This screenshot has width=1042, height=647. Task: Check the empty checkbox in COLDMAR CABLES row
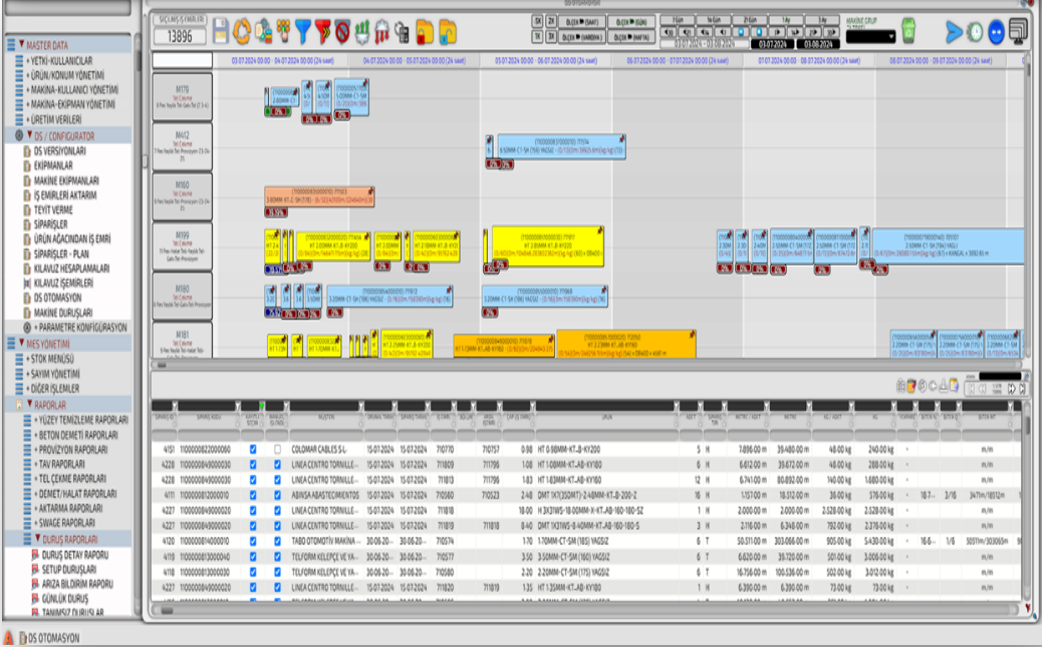pos(277,450)
